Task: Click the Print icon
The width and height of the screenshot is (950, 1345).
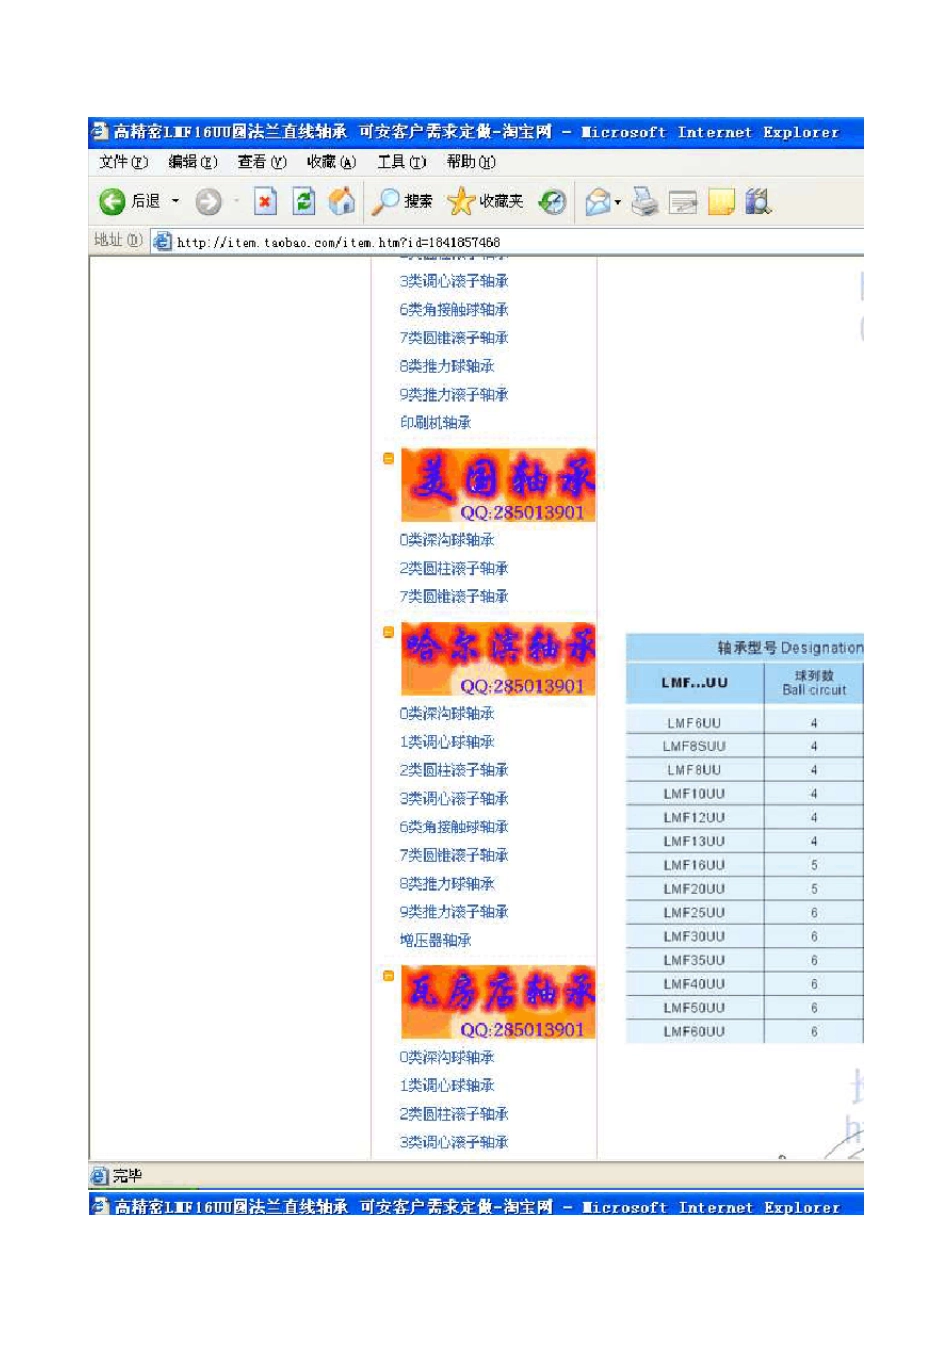Action: [x=645, y=202]
